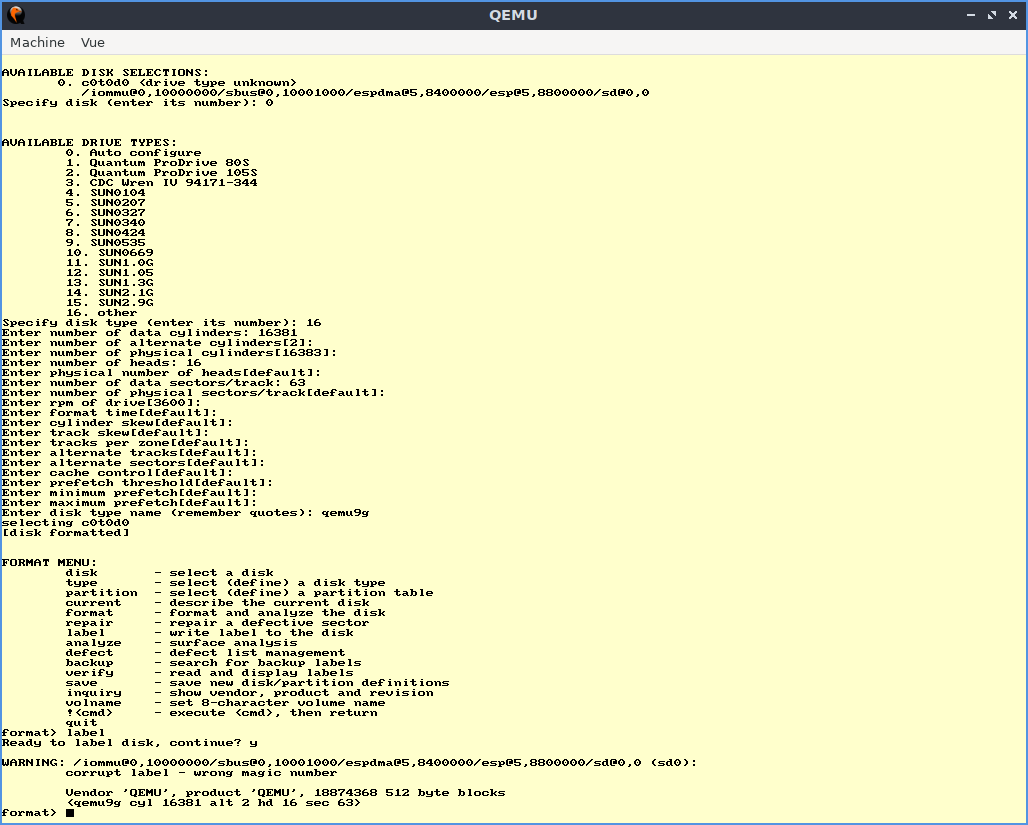This screenshot has height=825, width=1028.
Task: Click the 'tracks per zone[default]' line
Action: pos(125,443)
